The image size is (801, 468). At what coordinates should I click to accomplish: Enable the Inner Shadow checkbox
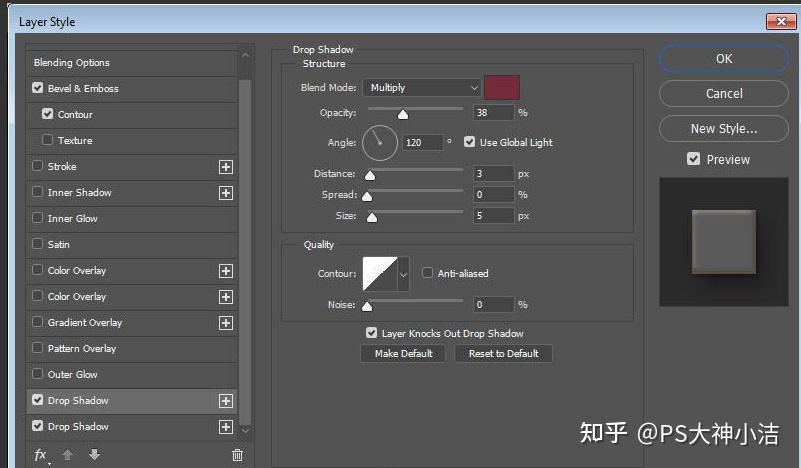(x=37, y=192)
